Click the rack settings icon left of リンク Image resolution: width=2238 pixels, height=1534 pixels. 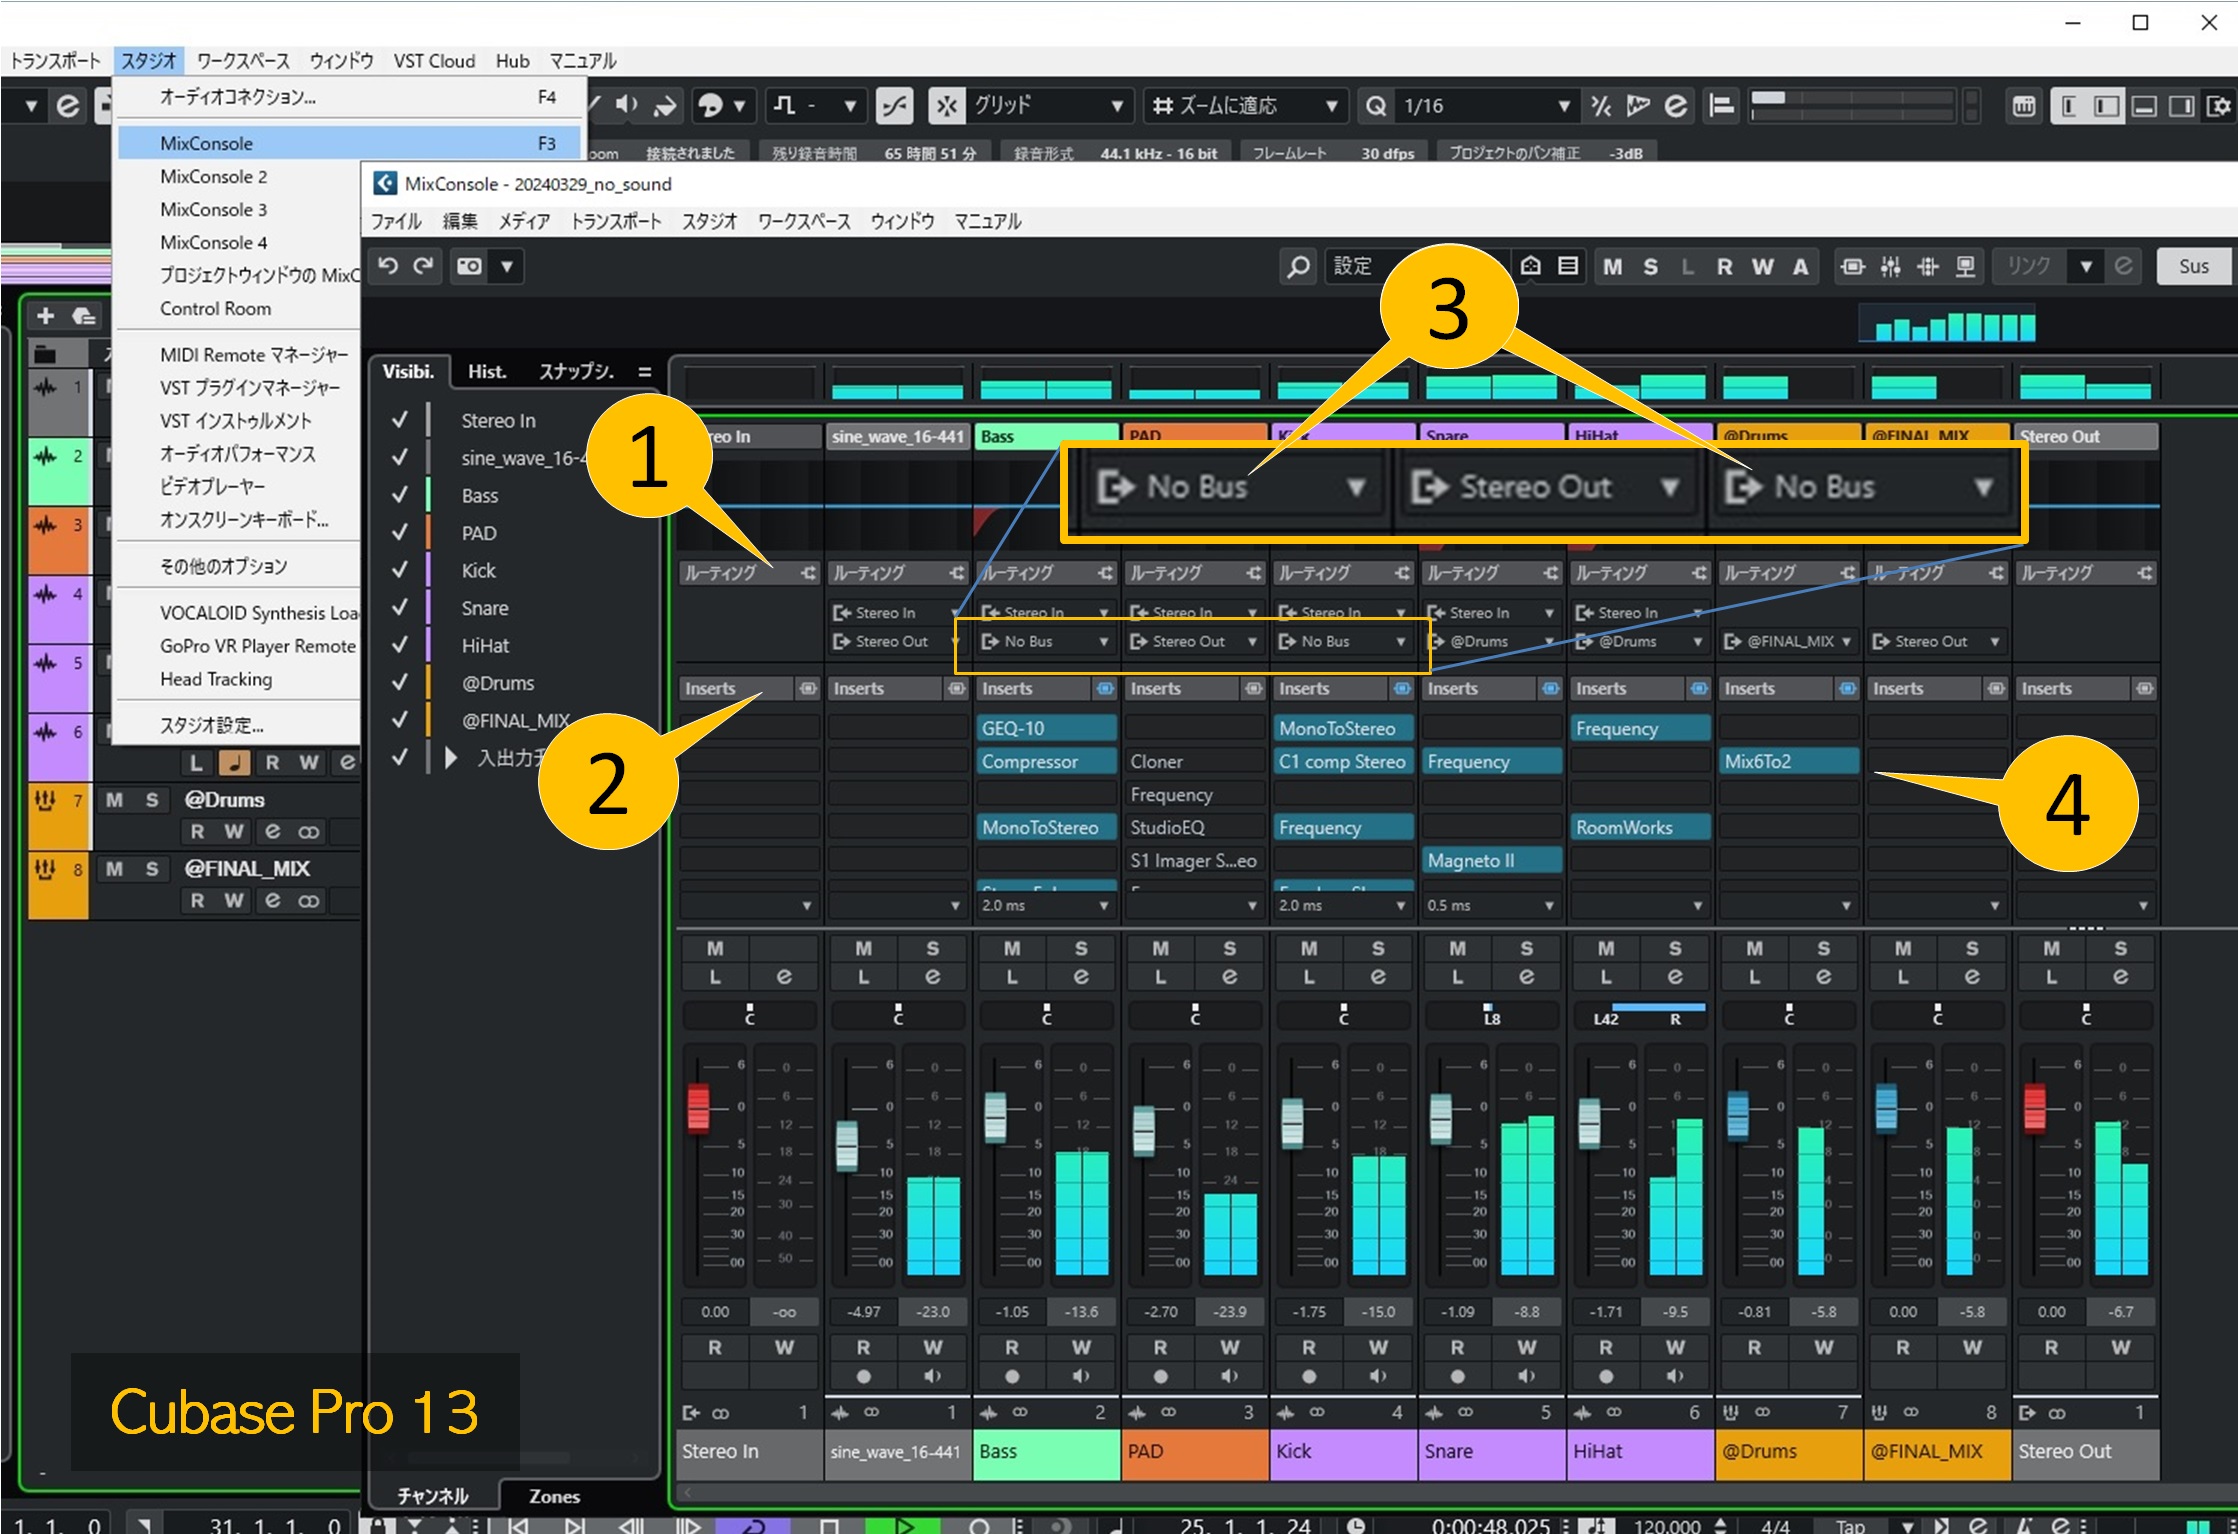1966,267
